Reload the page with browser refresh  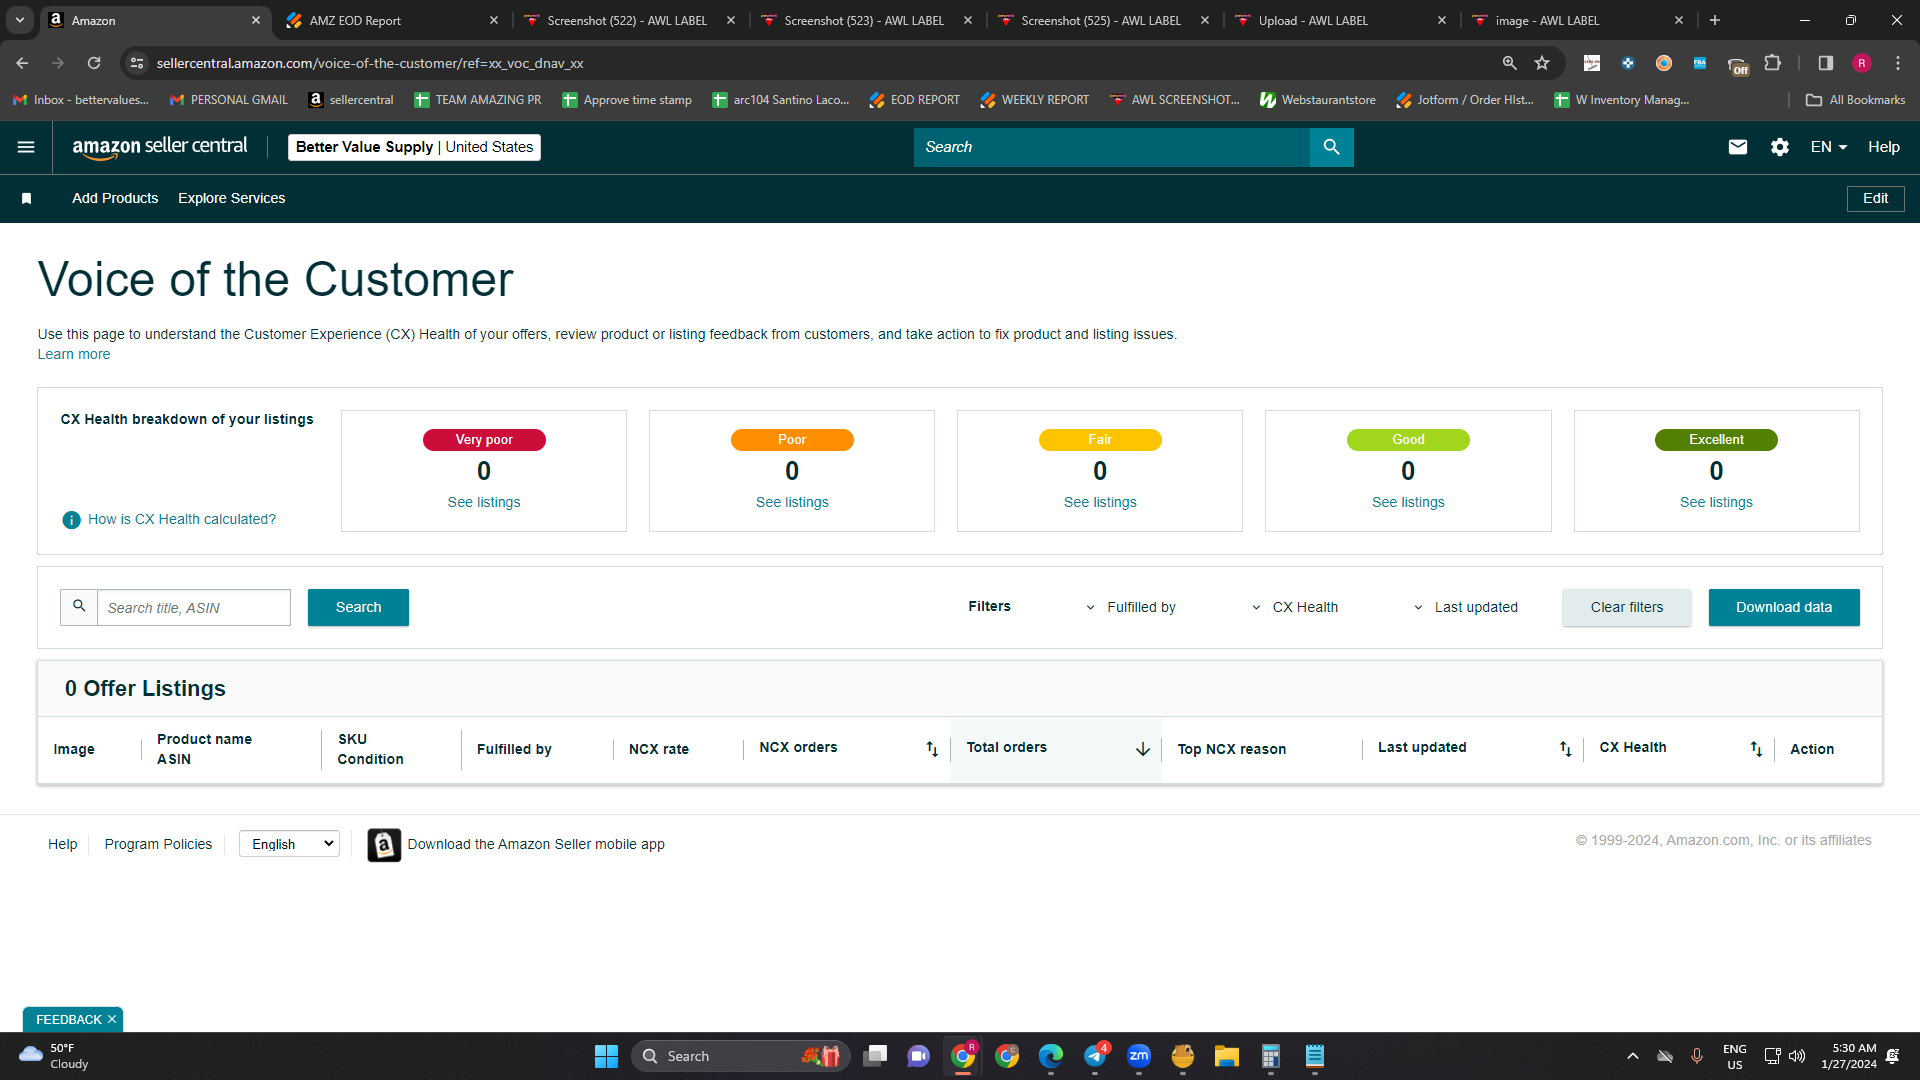[x=94, y=63]
